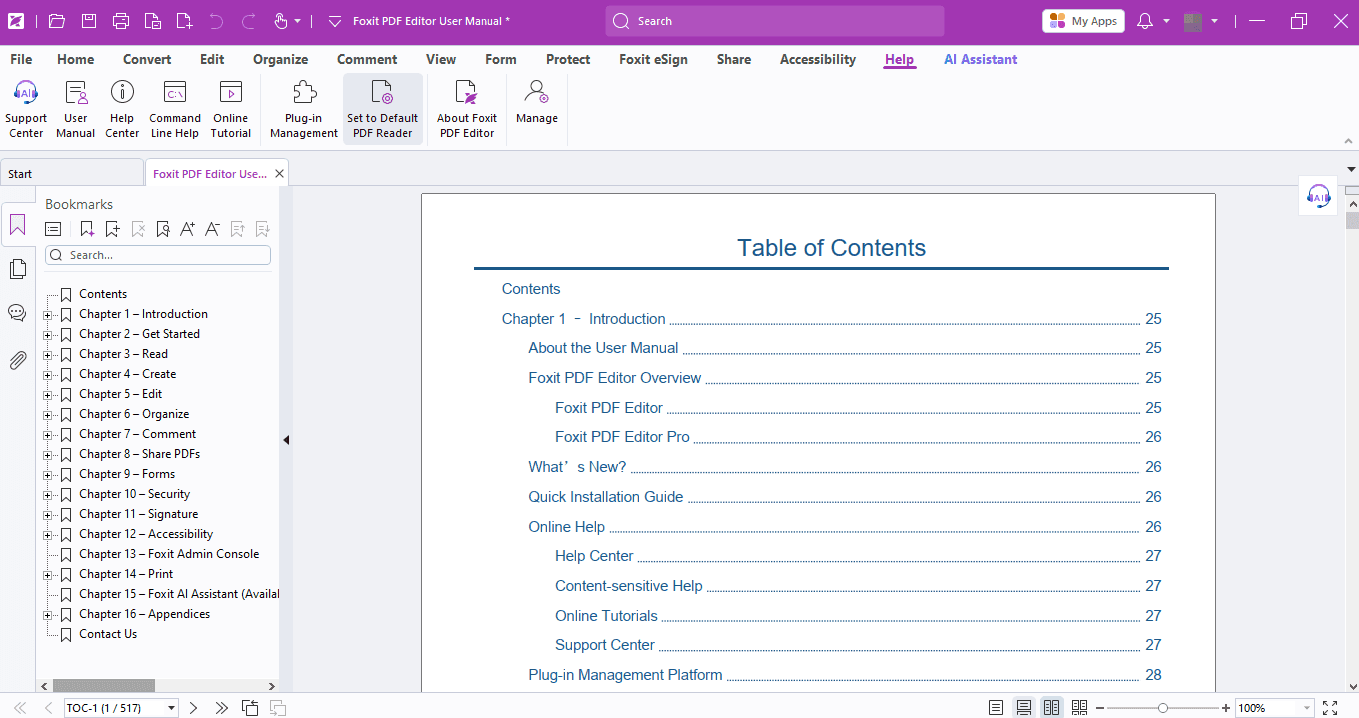Open Hand tool dropdown arrow
The image size is (1359, 718).
pyautogui.click(x=297, y=21)
